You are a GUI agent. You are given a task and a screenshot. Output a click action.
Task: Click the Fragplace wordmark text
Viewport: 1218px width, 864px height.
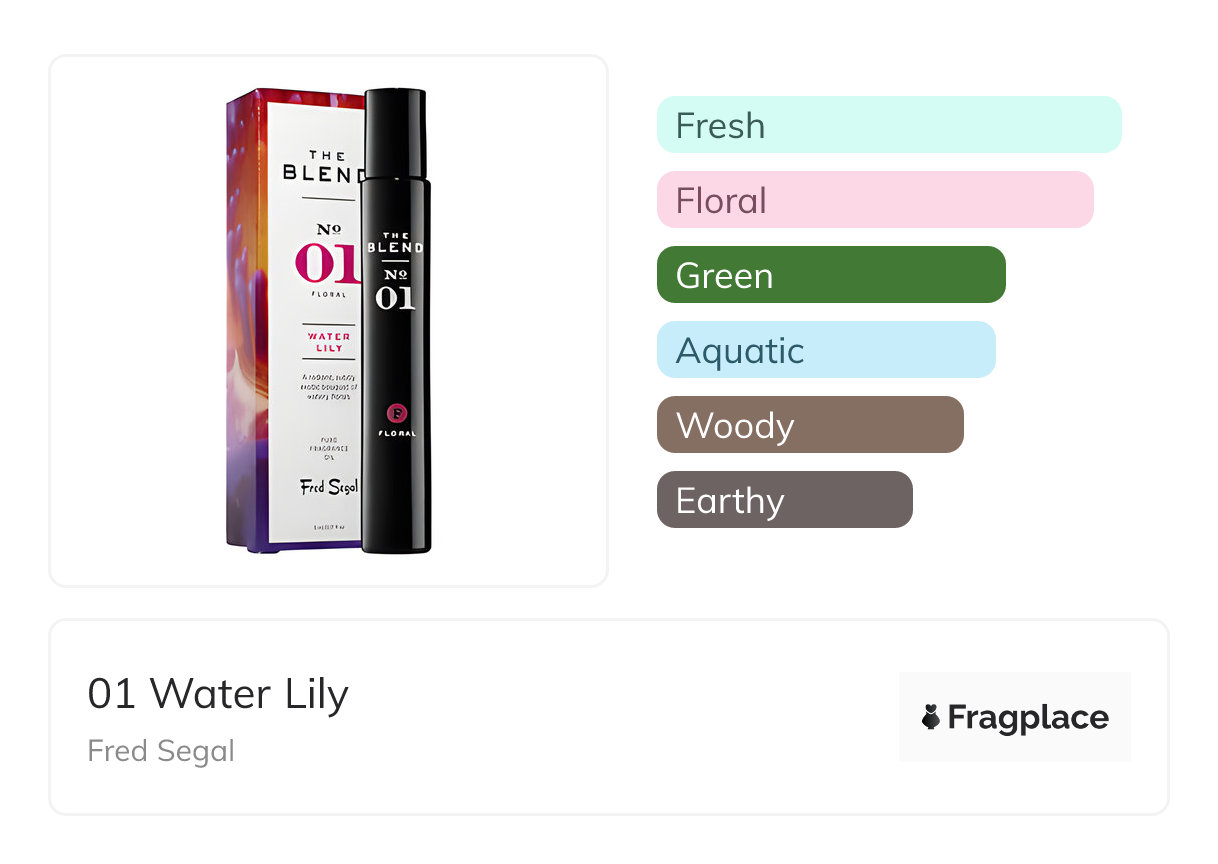(x=1027, y=717)
